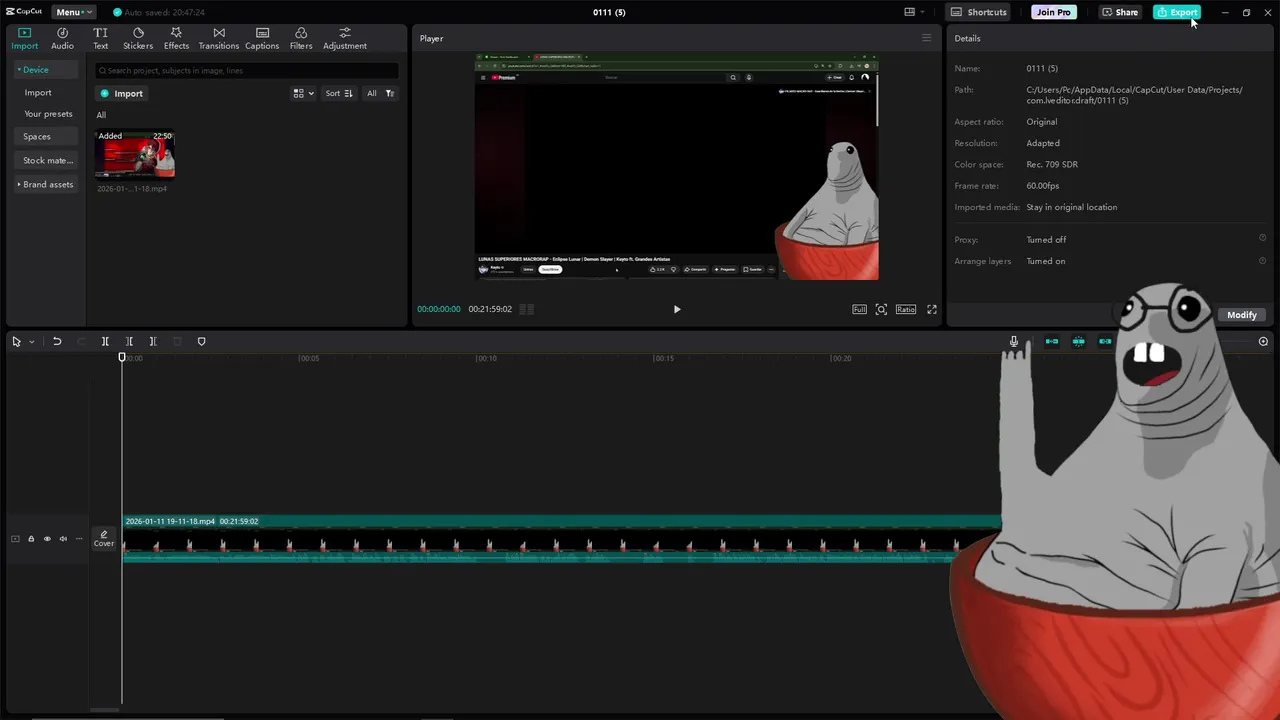Open the layout switcher dropdown in title bar
The width and height of the screenshot is (1280, 720).
(914, 12)
